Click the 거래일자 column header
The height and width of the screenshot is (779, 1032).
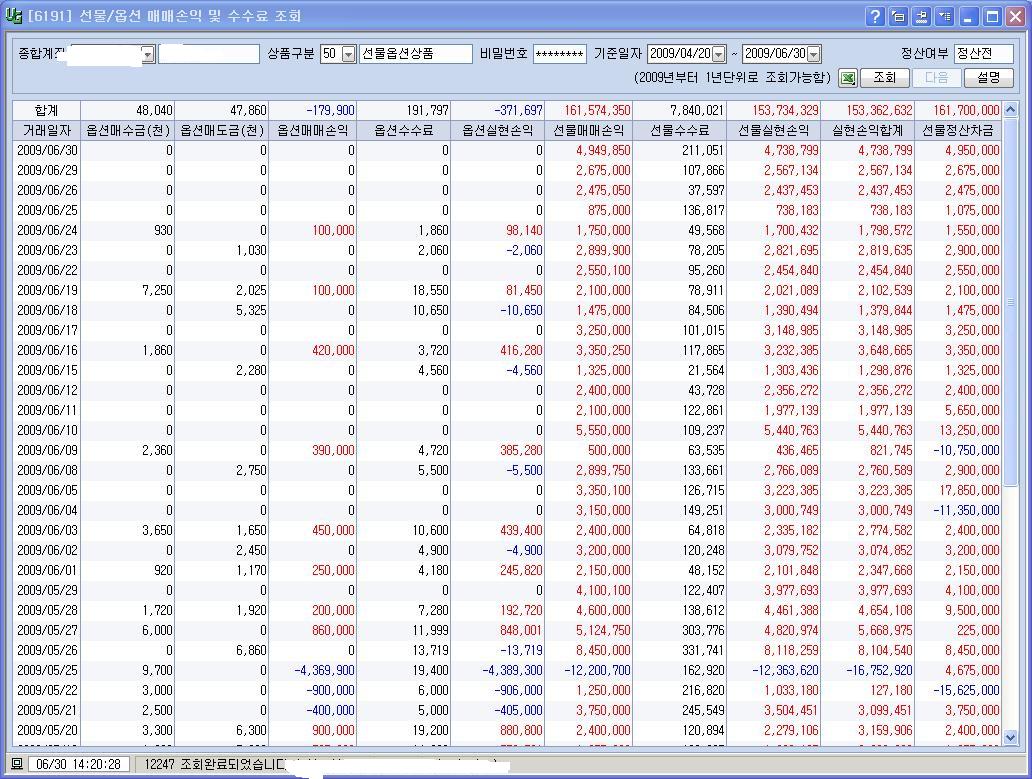[x=47, y=130]
